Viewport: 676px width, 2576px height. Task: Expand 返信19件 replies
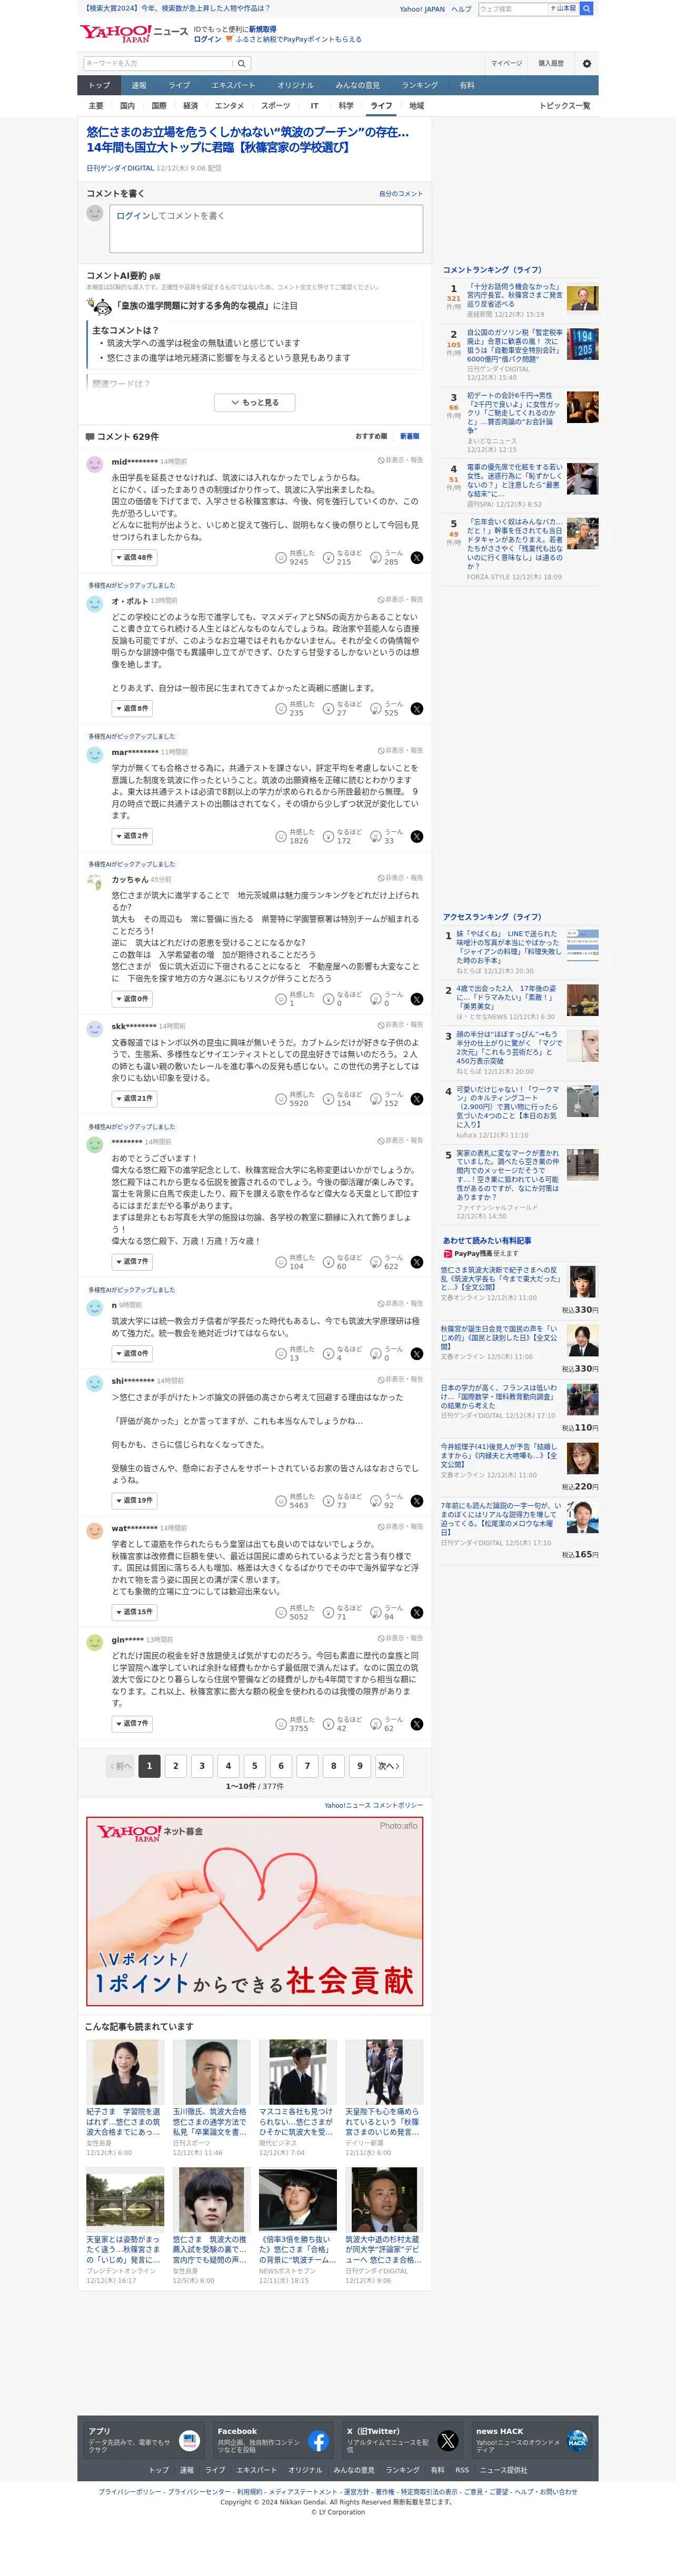(133, 1501)
